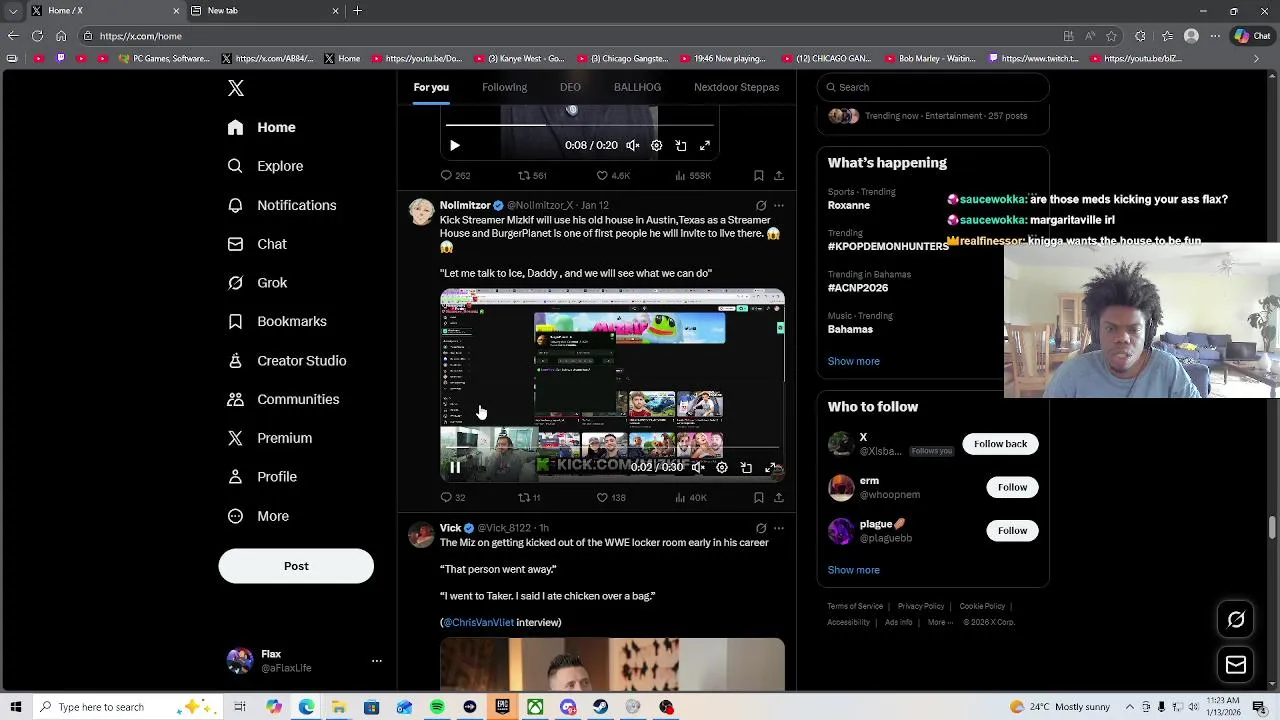Open Steam from Windows taskbar
Viewport: 1280px width, 720px height.
600,707
